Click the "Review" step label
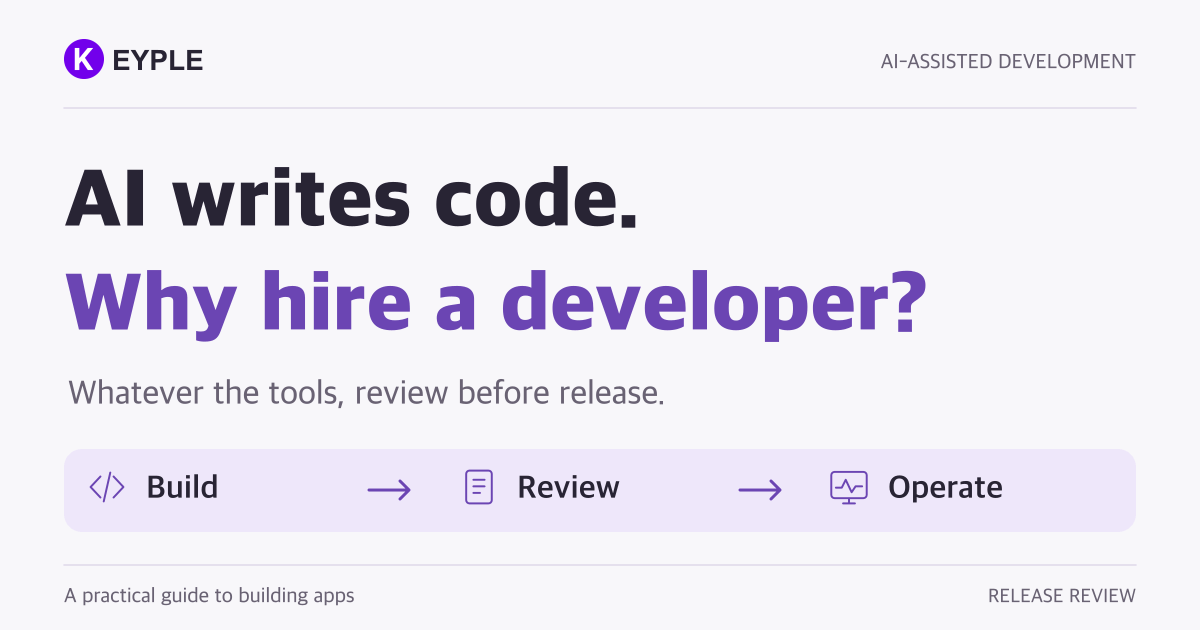Image resolution: width=1200 pixels, height=630 pixels. click(568, 487)
